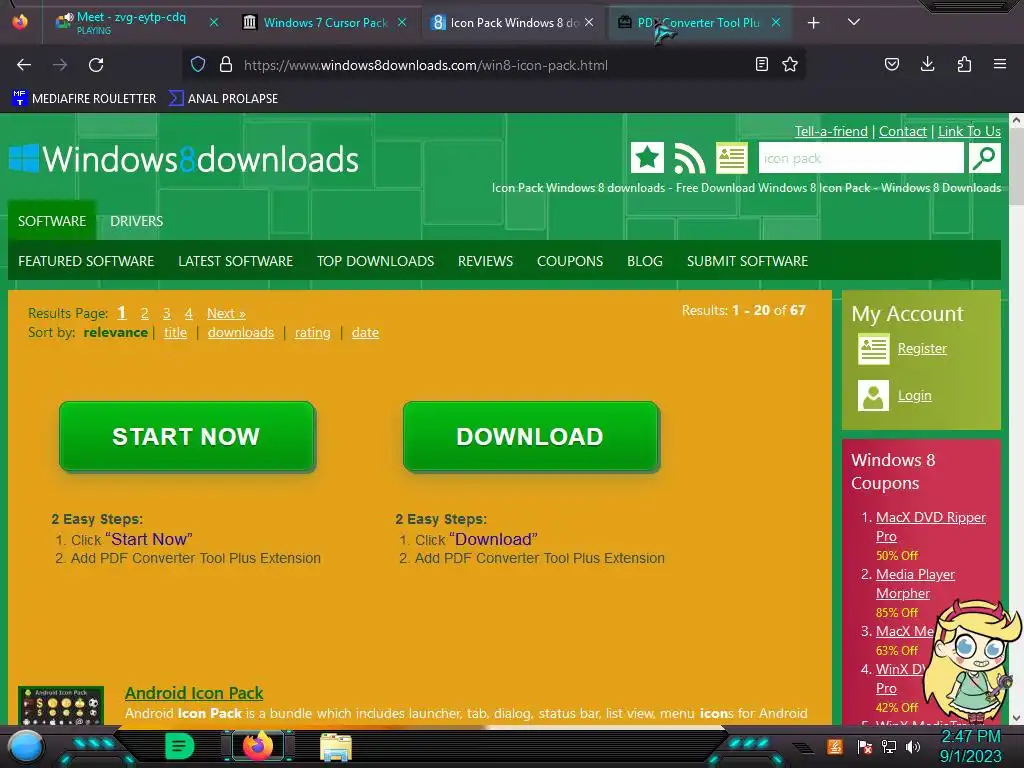Go back with the browser back arrow
The image size is (1024, 768).
pyautogui.click(x=24, y=65)
